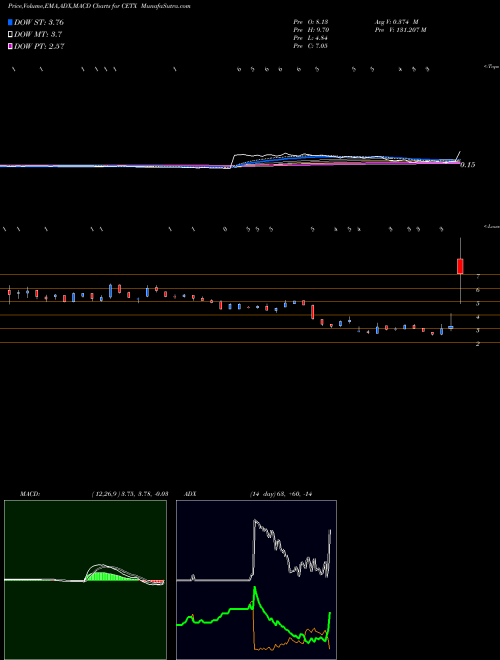Open the green MACD histogram panel
This screenshot has height=660, width=500.
85,580
